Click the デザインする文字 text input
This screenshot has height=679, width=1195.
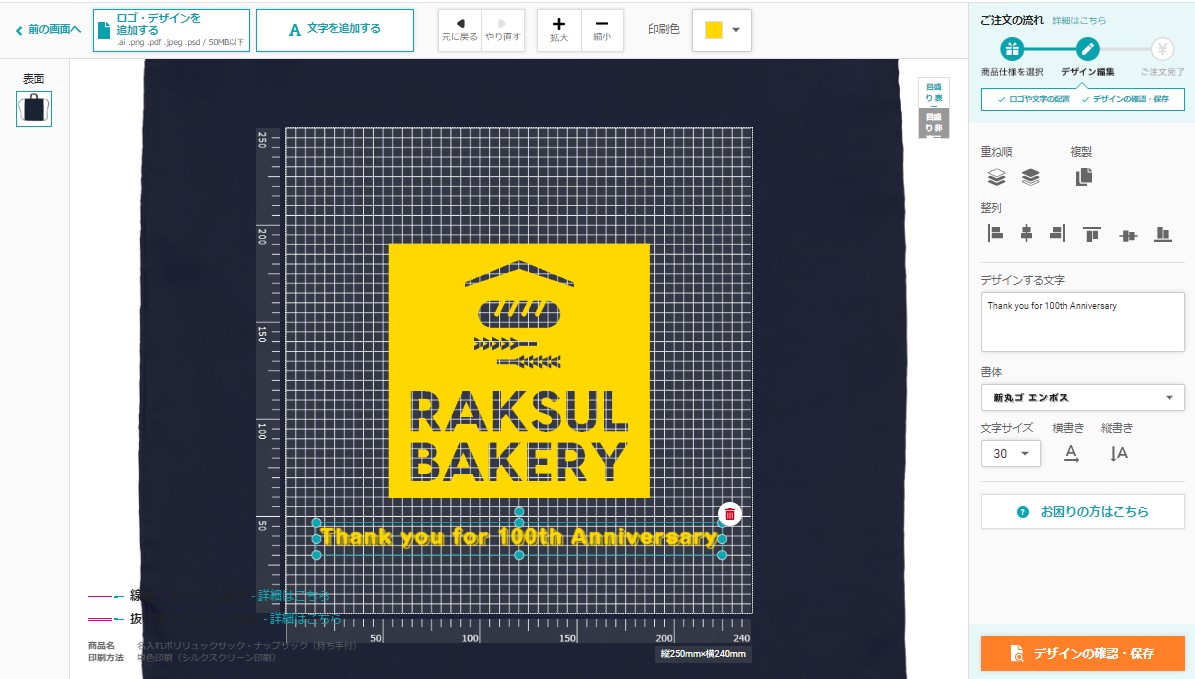(x=1082, y=322)
